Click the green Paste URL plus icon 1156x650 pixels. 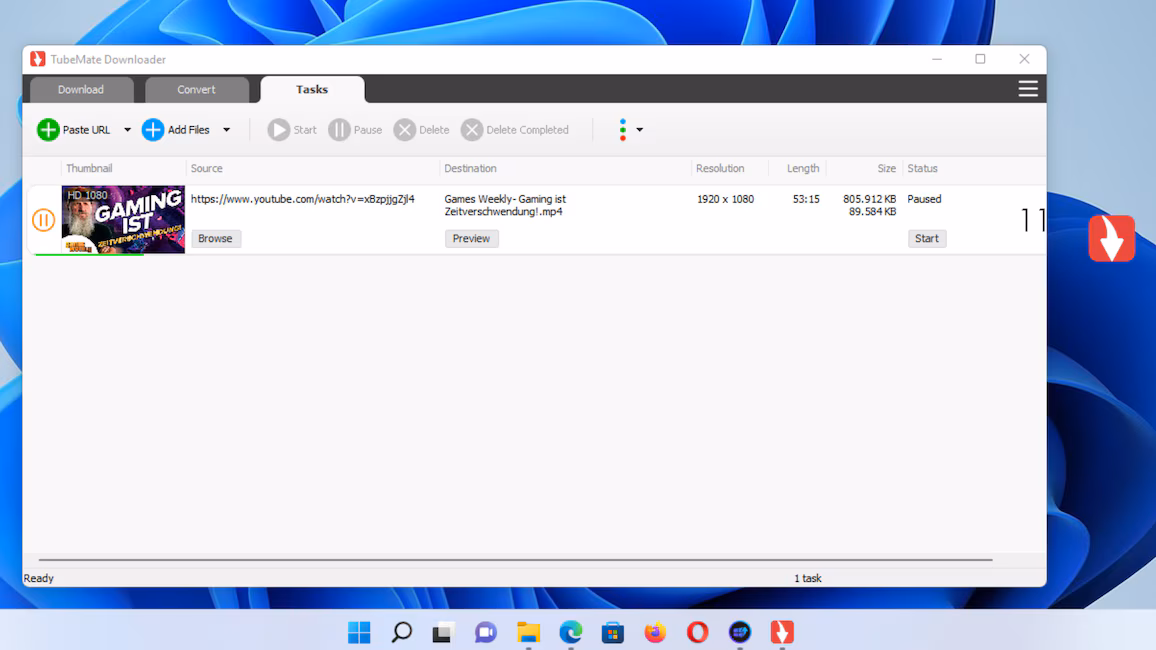48,130
